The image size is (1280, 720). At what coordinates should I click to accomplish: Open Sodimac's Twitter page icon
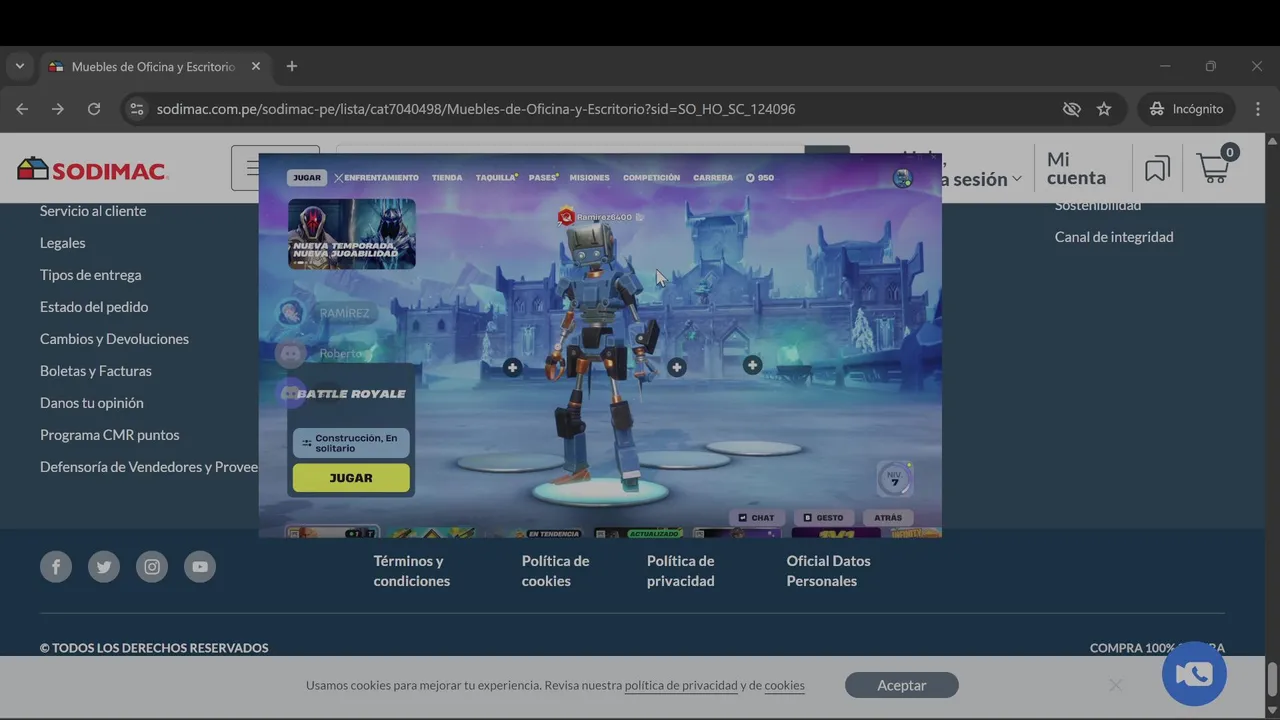pos(104,567)
